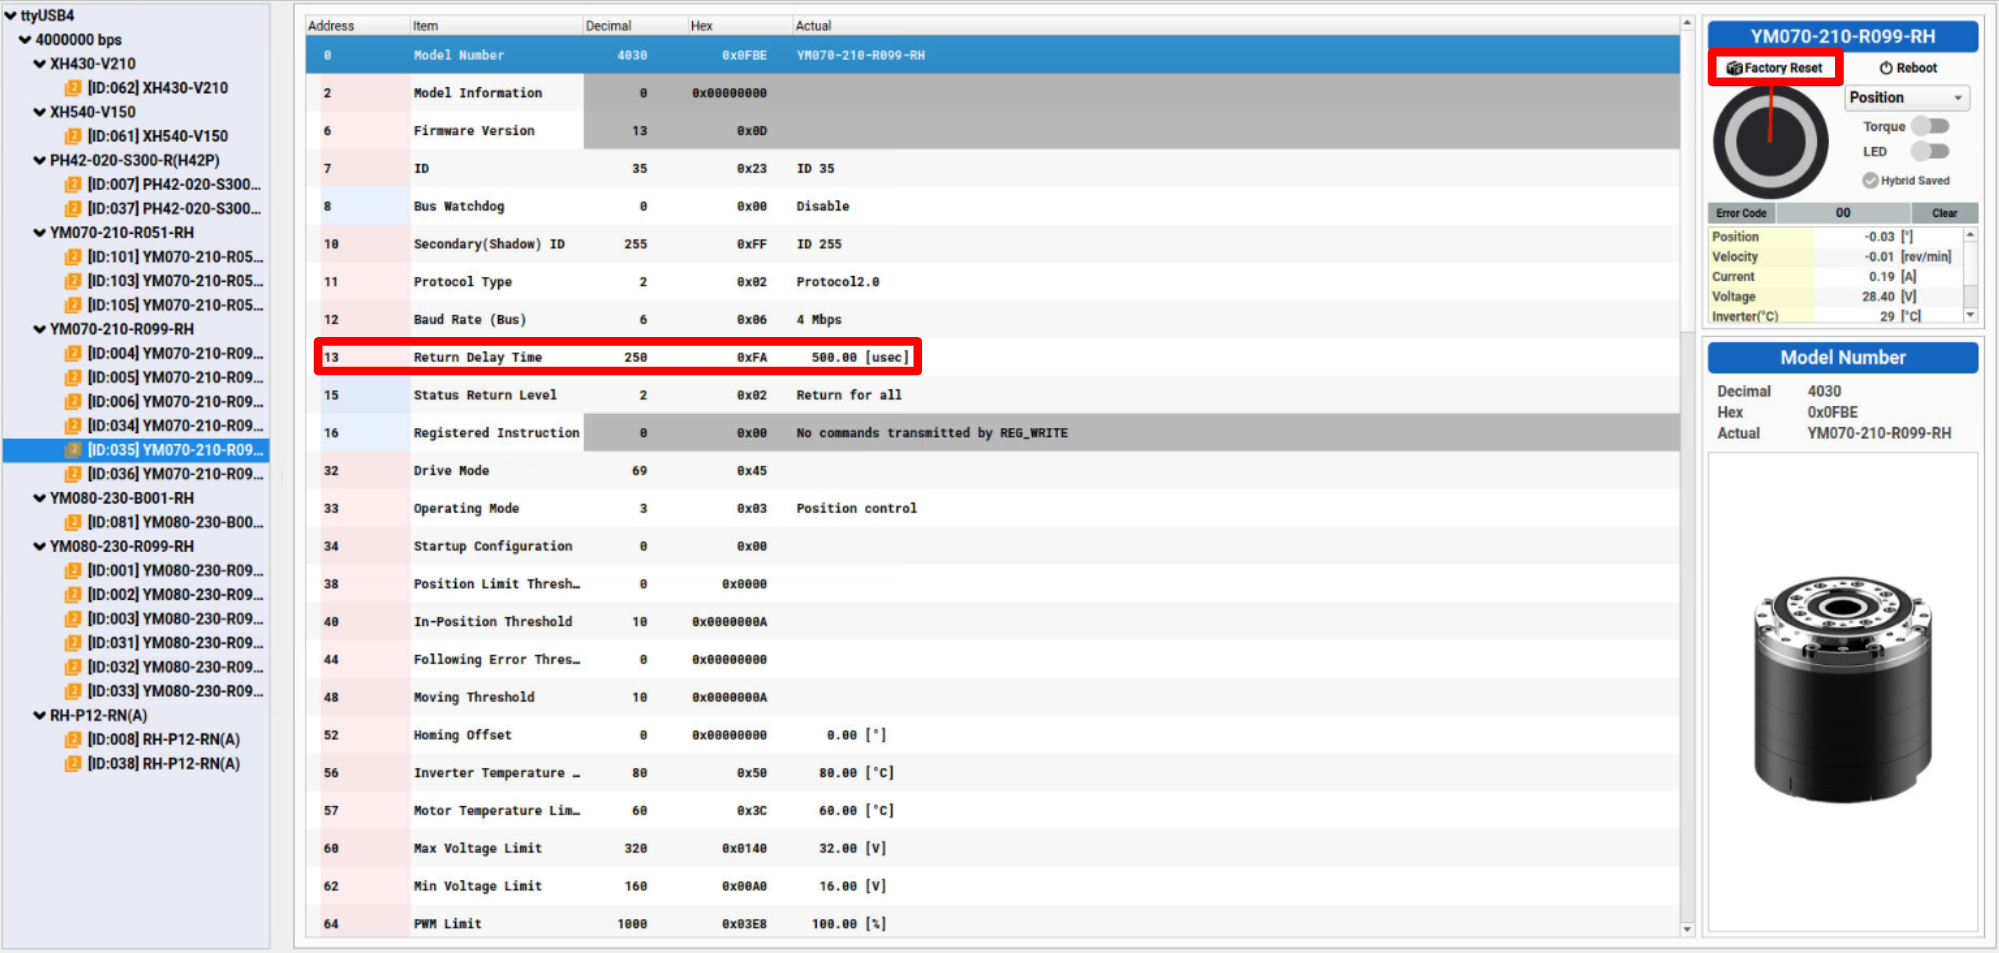Collapse the YM080-230-R099-RH group
The image size is (1999, 953).
pos(40,546)
